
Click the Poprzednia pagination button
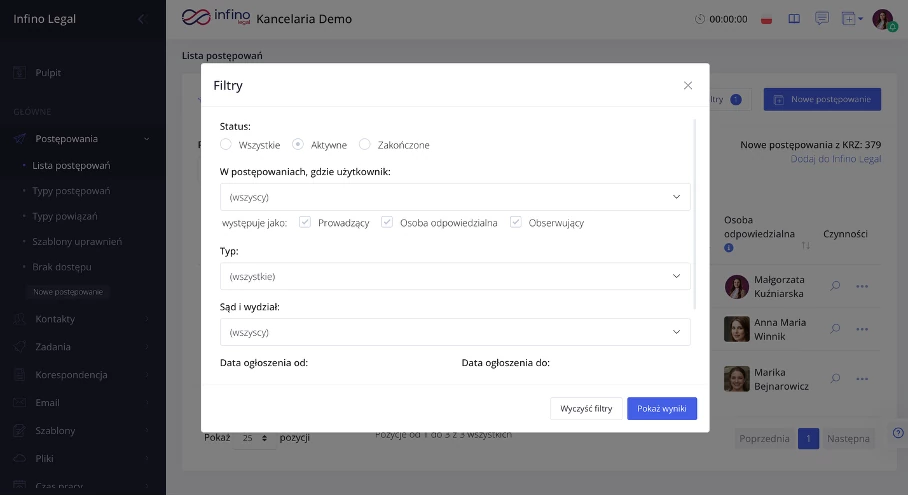764,439
